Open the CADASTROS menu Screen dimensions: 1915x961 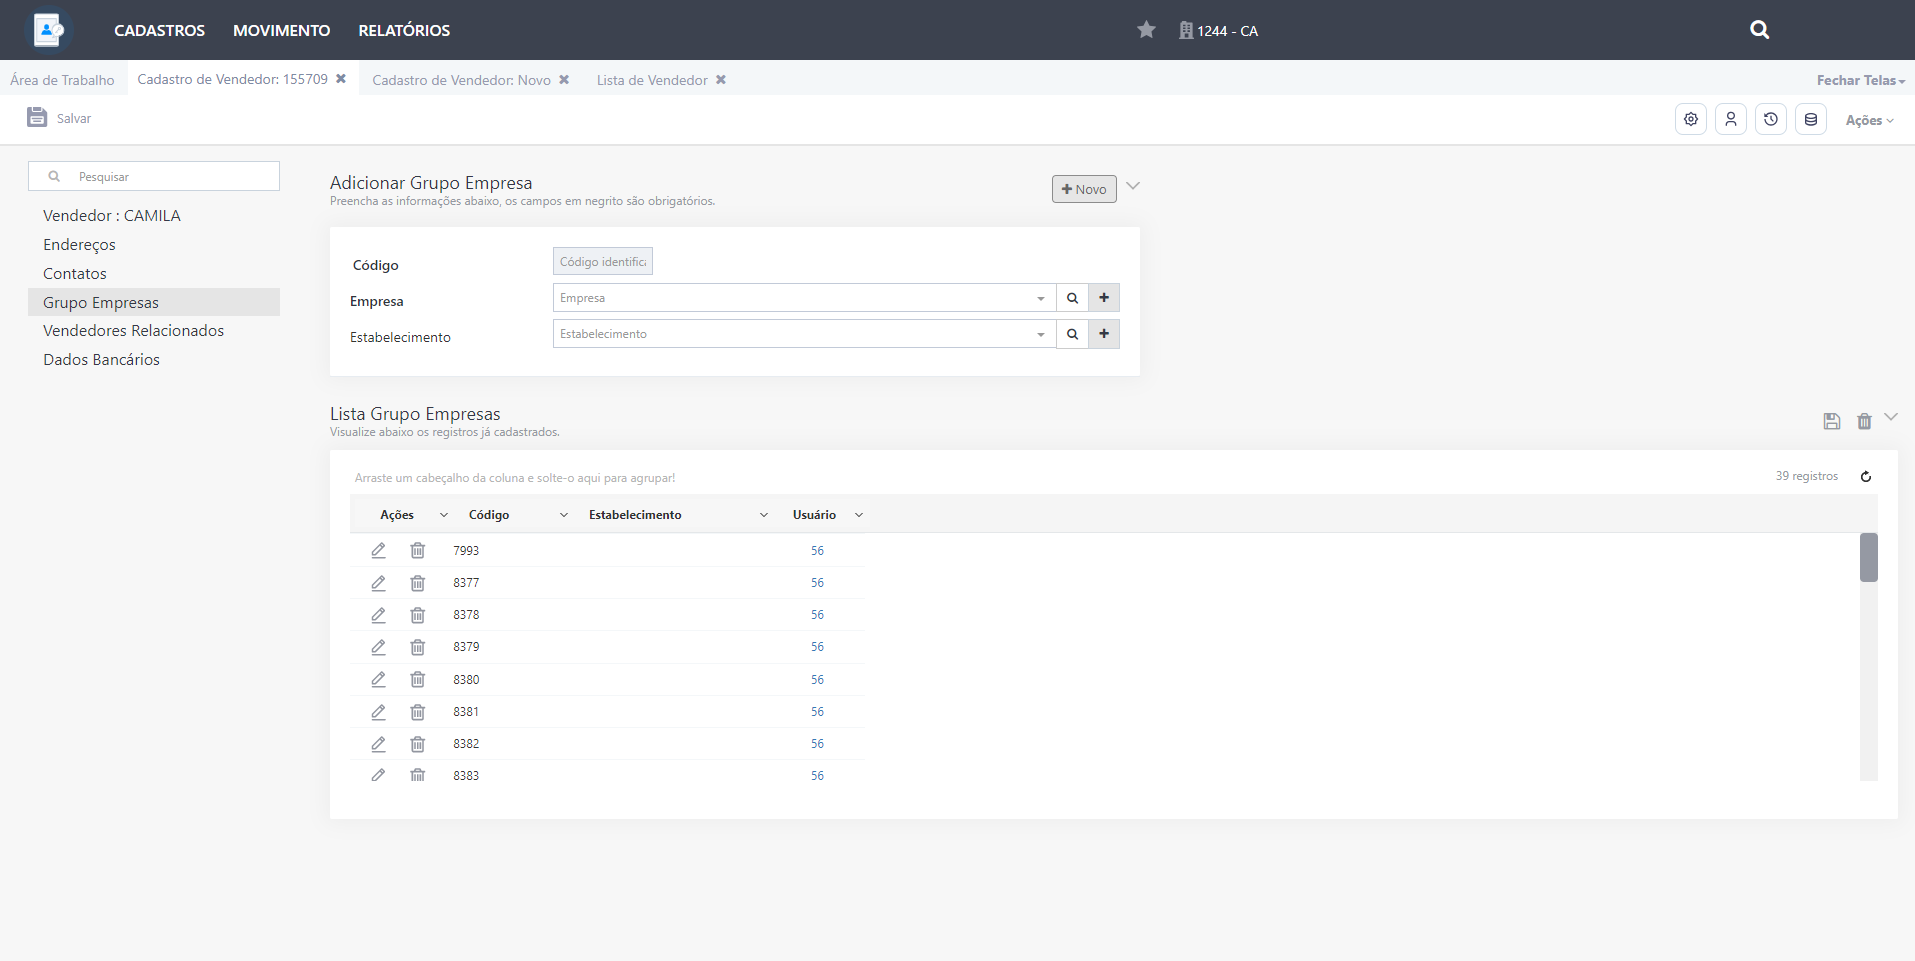point(159,30)
